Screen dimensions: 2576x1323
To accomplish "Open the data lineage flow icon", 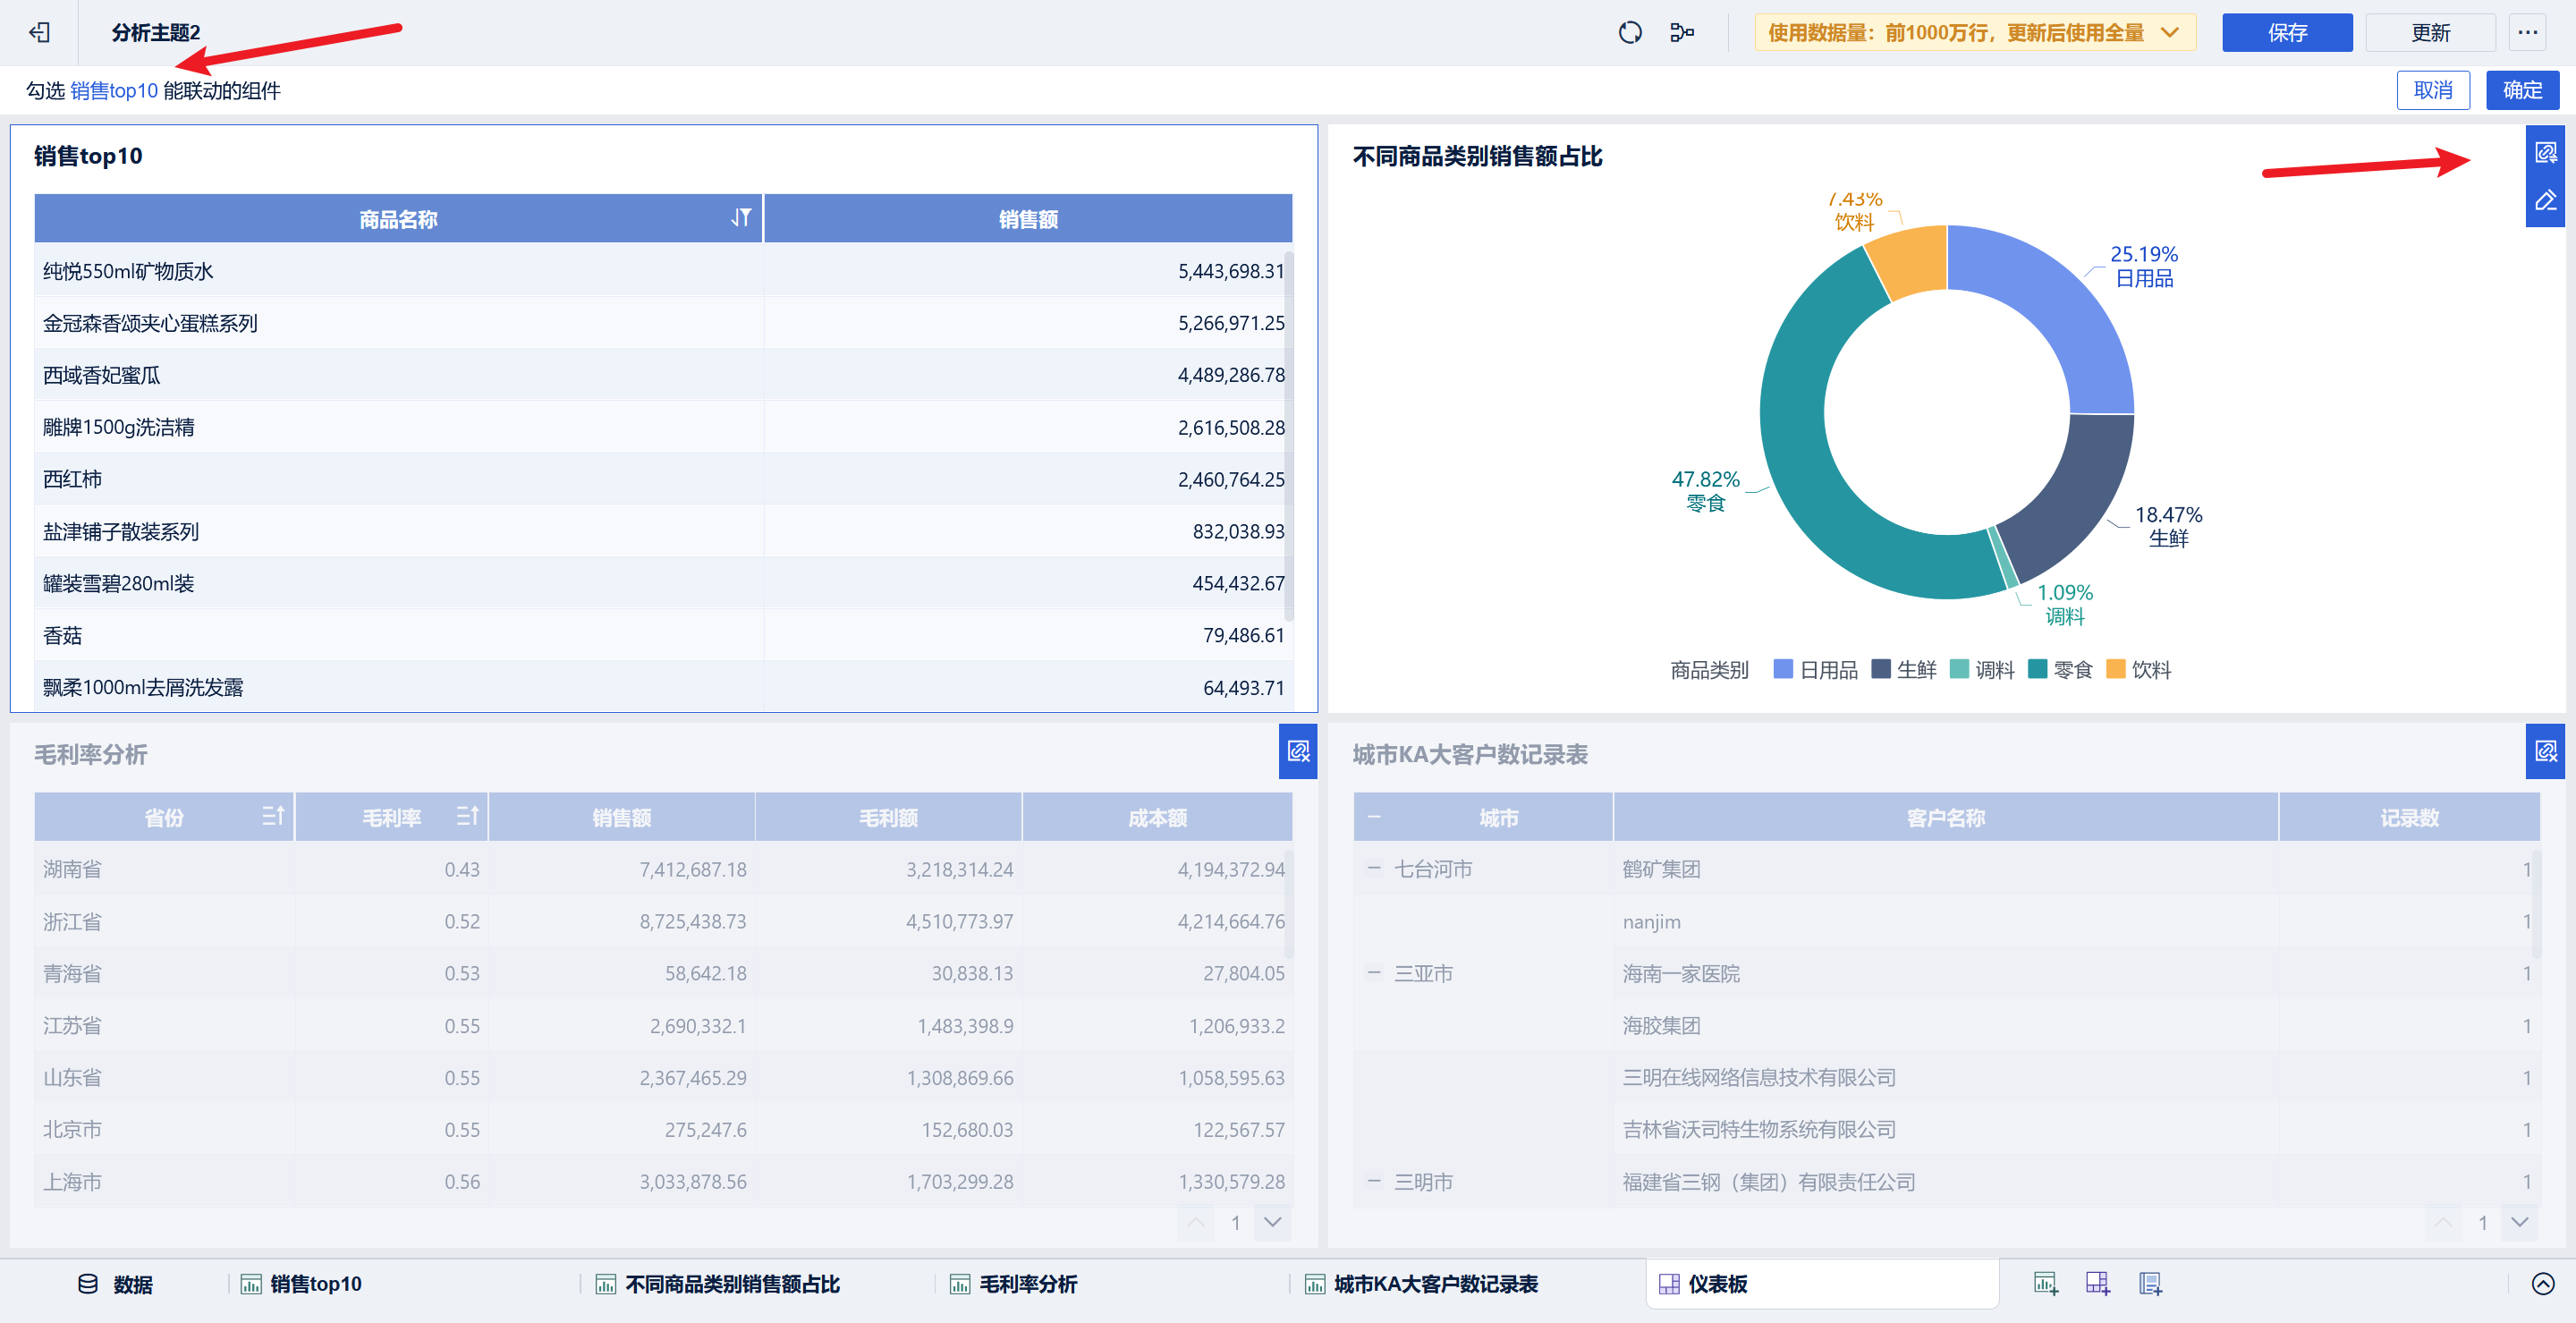I will coord(1682,33).
